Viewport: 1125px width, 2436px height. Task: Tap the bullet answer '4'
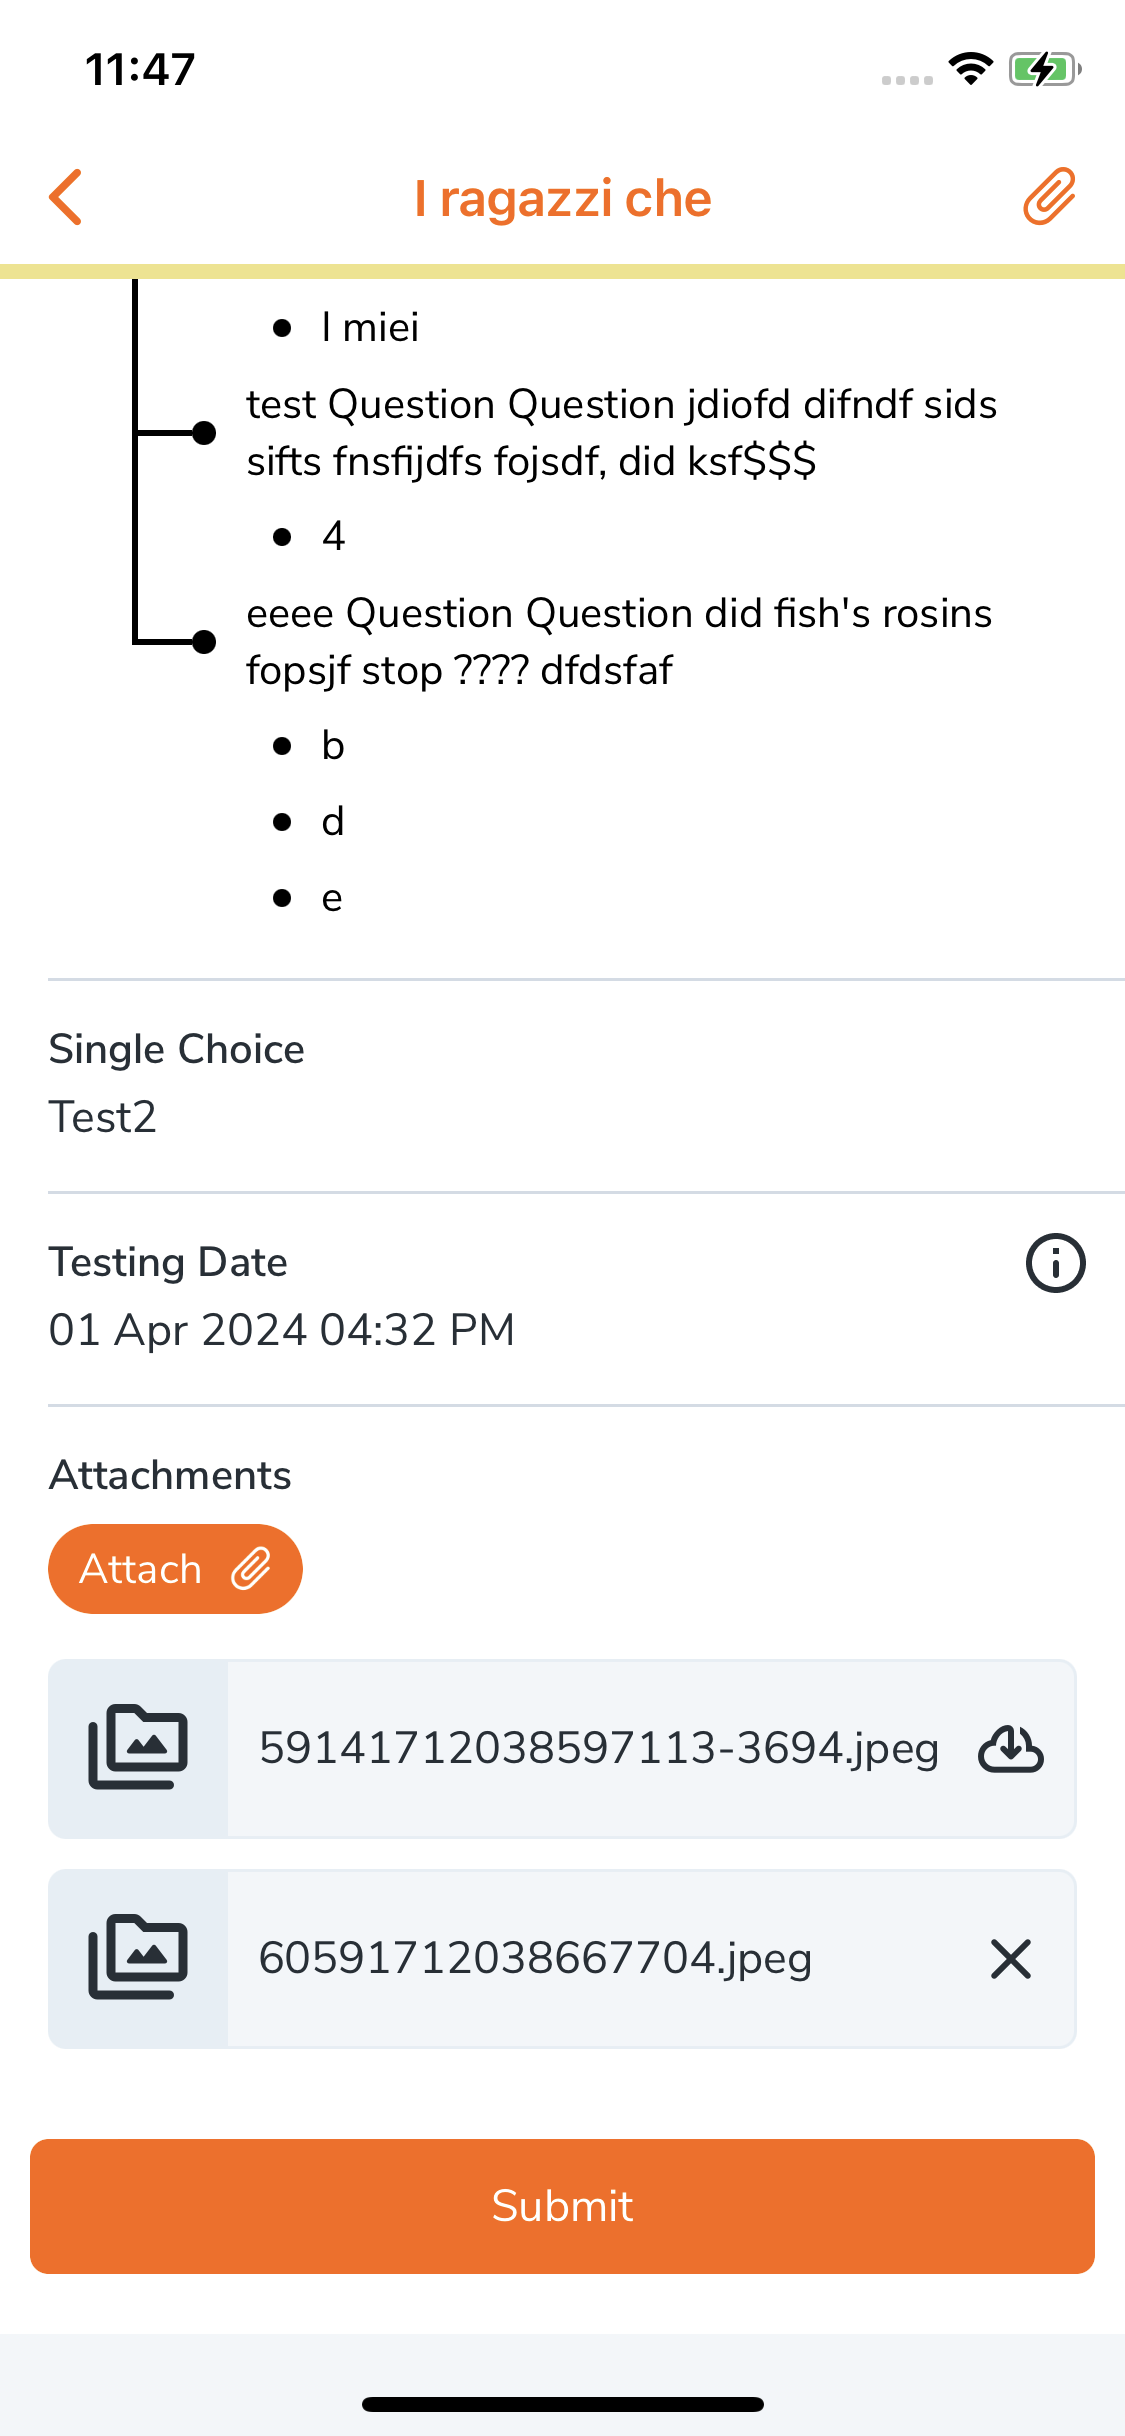pyautogui.click(x=333, y=537)
